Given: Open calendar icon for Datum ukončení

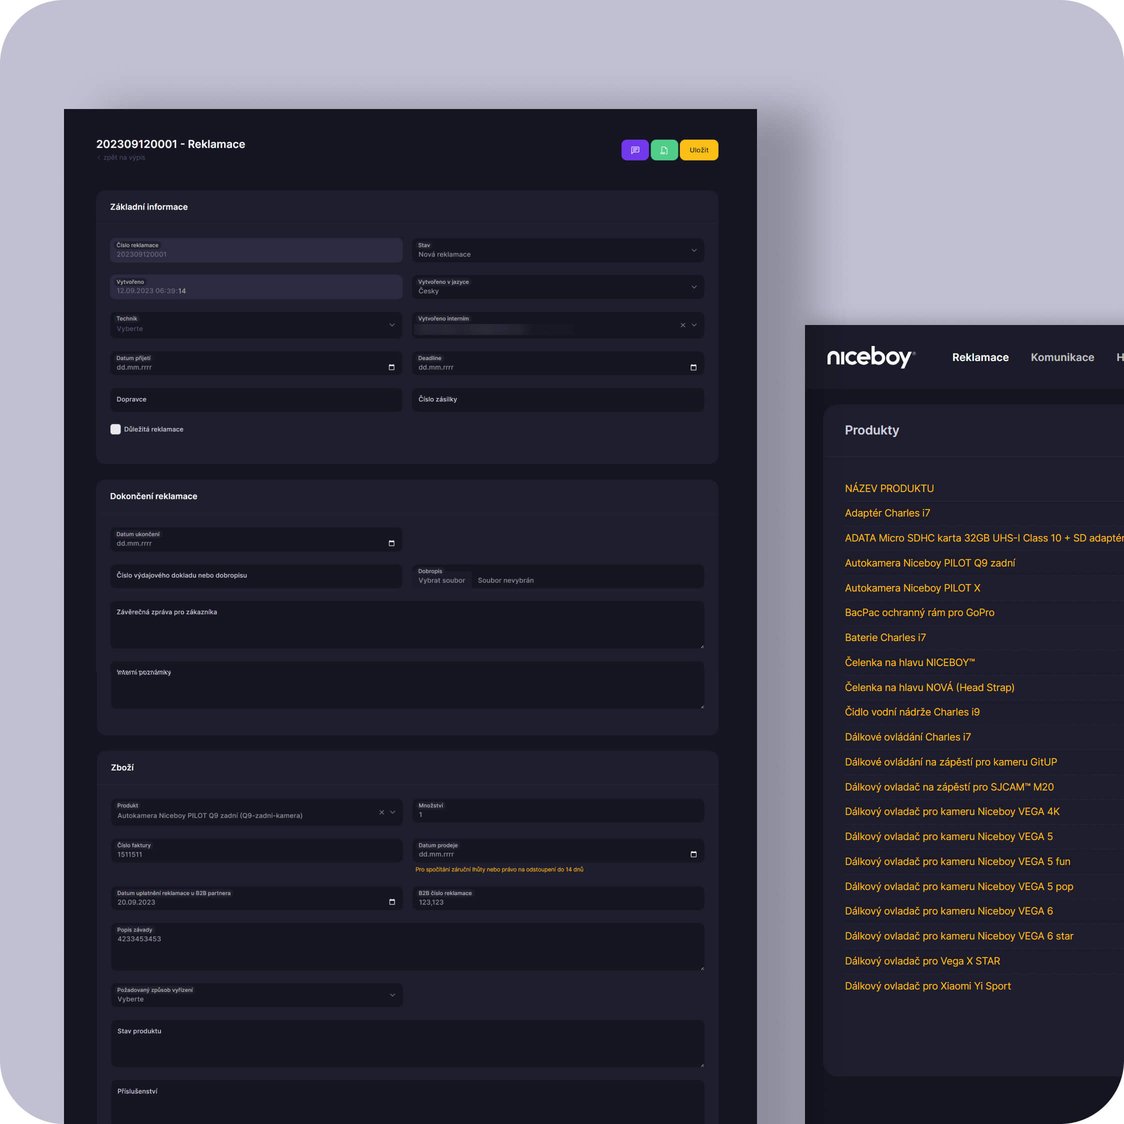Looking at the screenshot, I should tap(391, 543).
